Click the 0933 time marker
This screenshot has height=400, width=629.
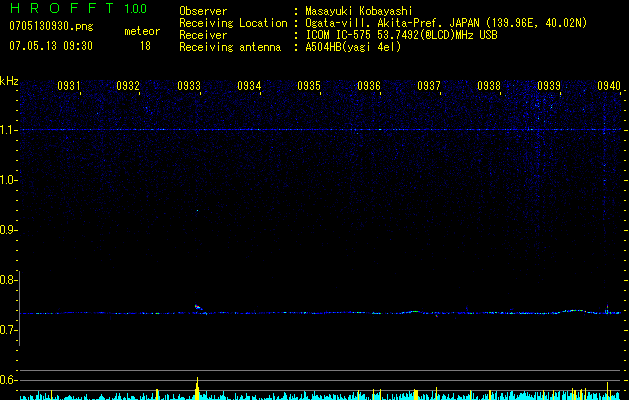tap(189, 85)
